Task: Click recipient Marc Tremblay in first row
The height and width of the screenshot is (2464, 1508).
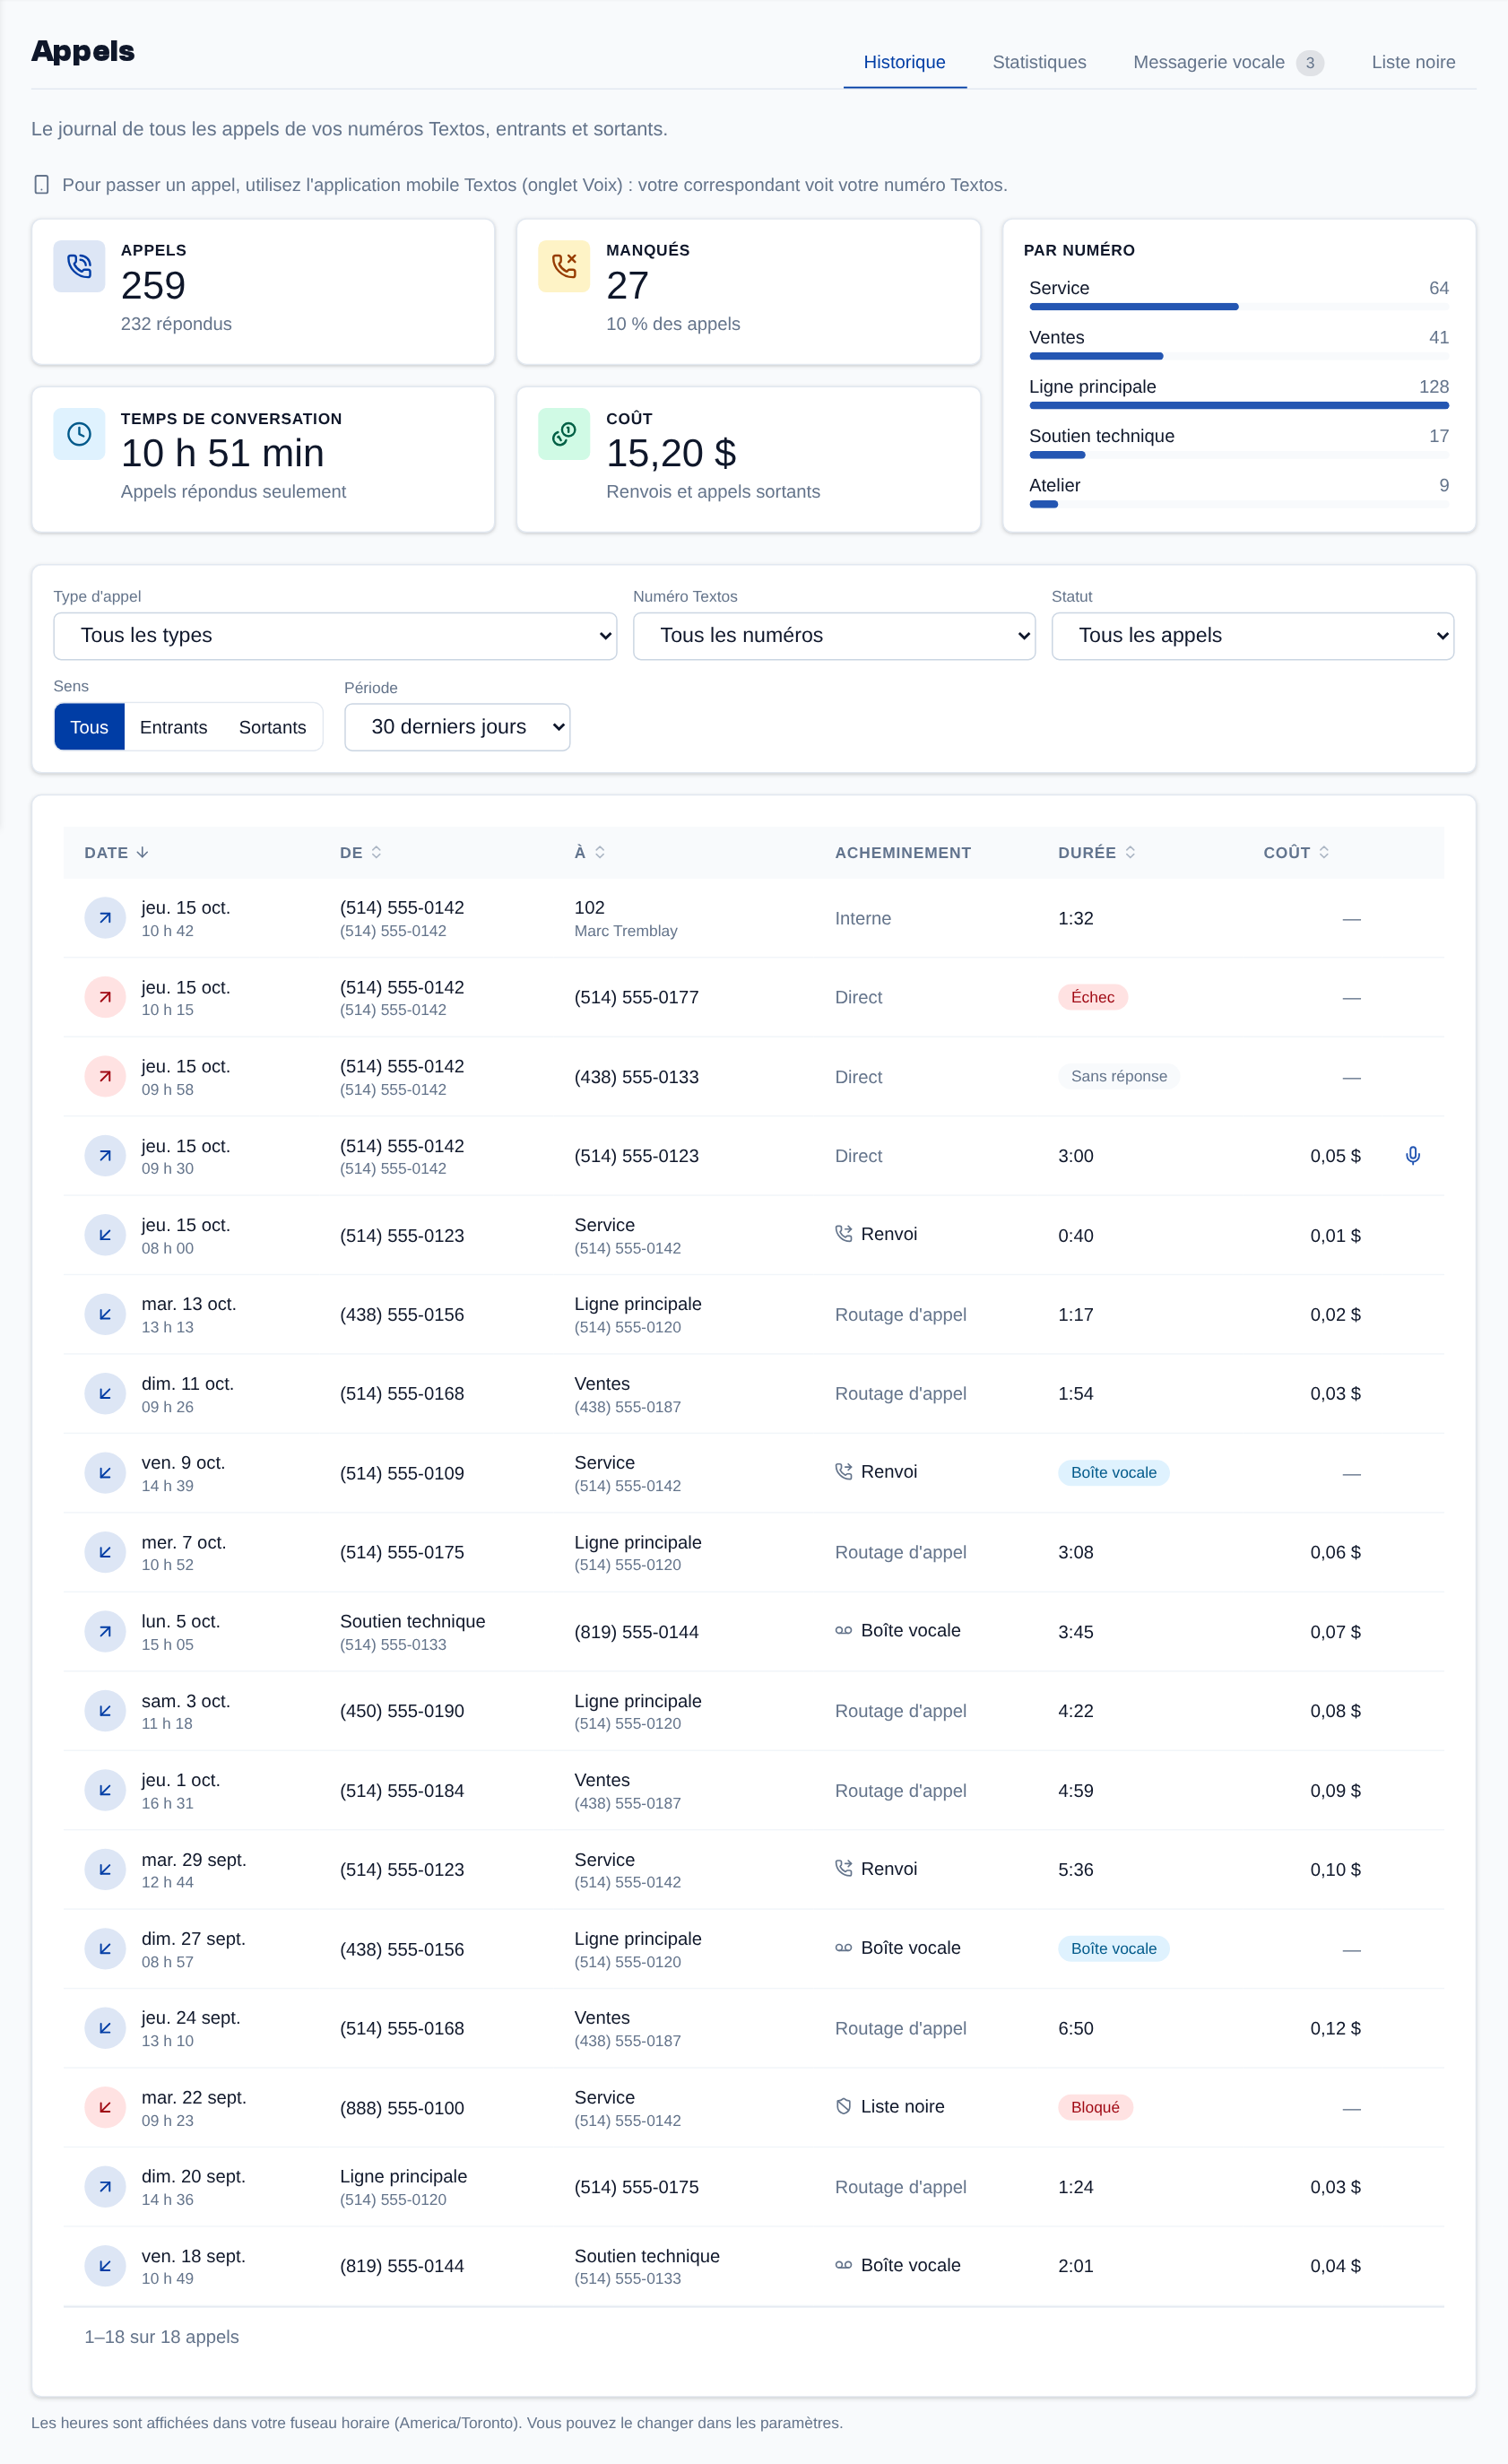Action: [x=626, y=931]
